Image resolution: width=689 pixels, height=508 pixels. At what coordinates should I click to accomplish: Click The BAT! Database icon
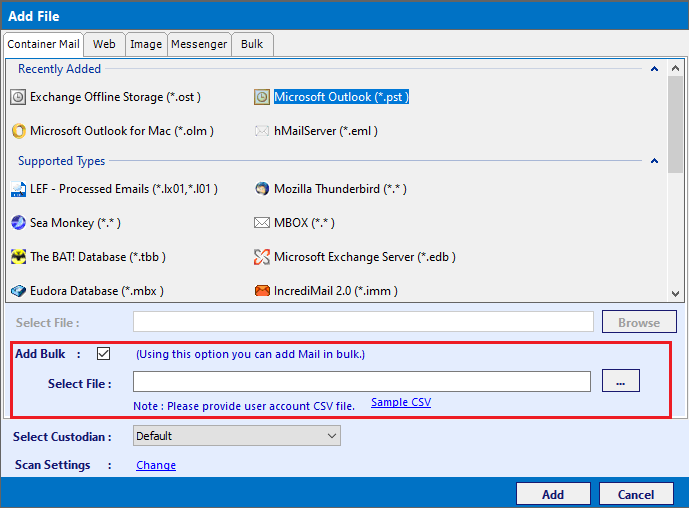click(x=18, y=257)
